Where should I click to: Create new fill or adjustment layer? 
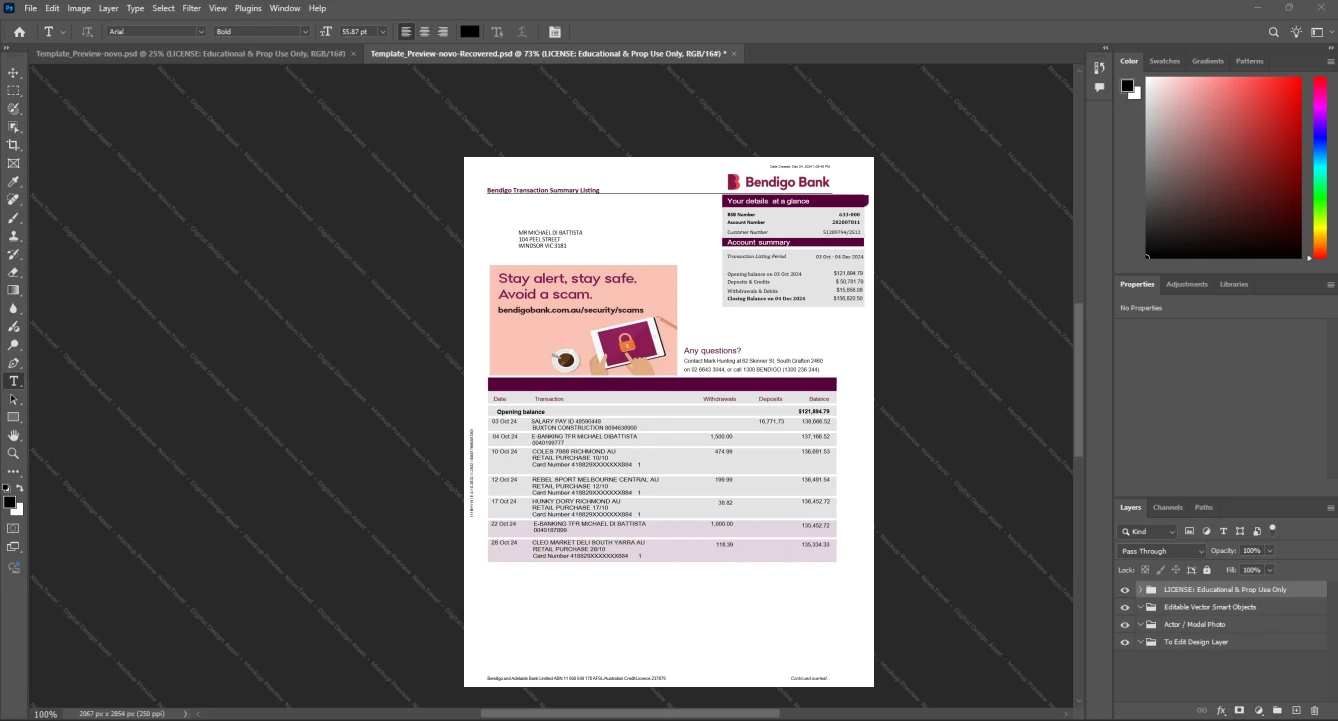coord(1258,710)
